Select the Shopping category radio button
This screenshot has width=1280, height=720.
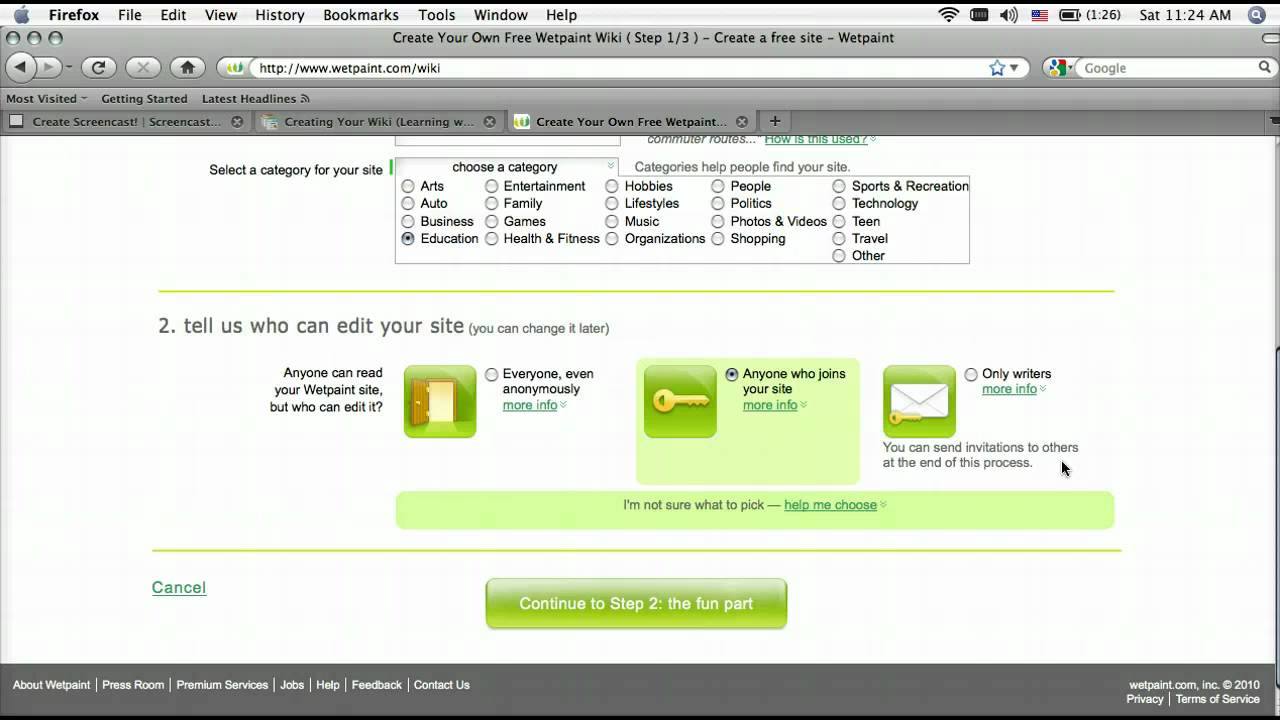pyautogui.click(x=718, y=239)
